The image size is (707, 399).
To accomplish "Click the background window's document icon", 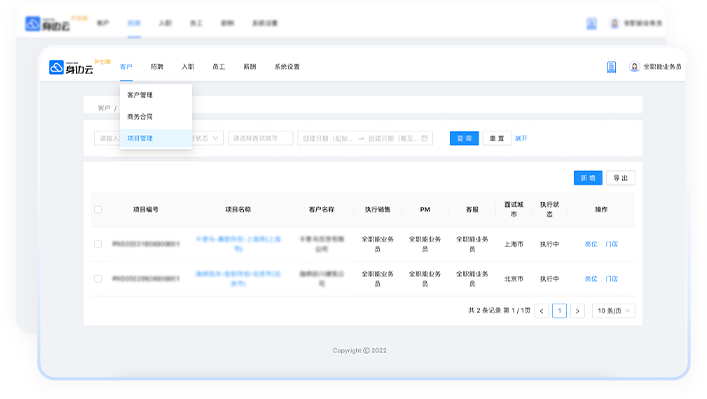I will (x=591, y=23).
